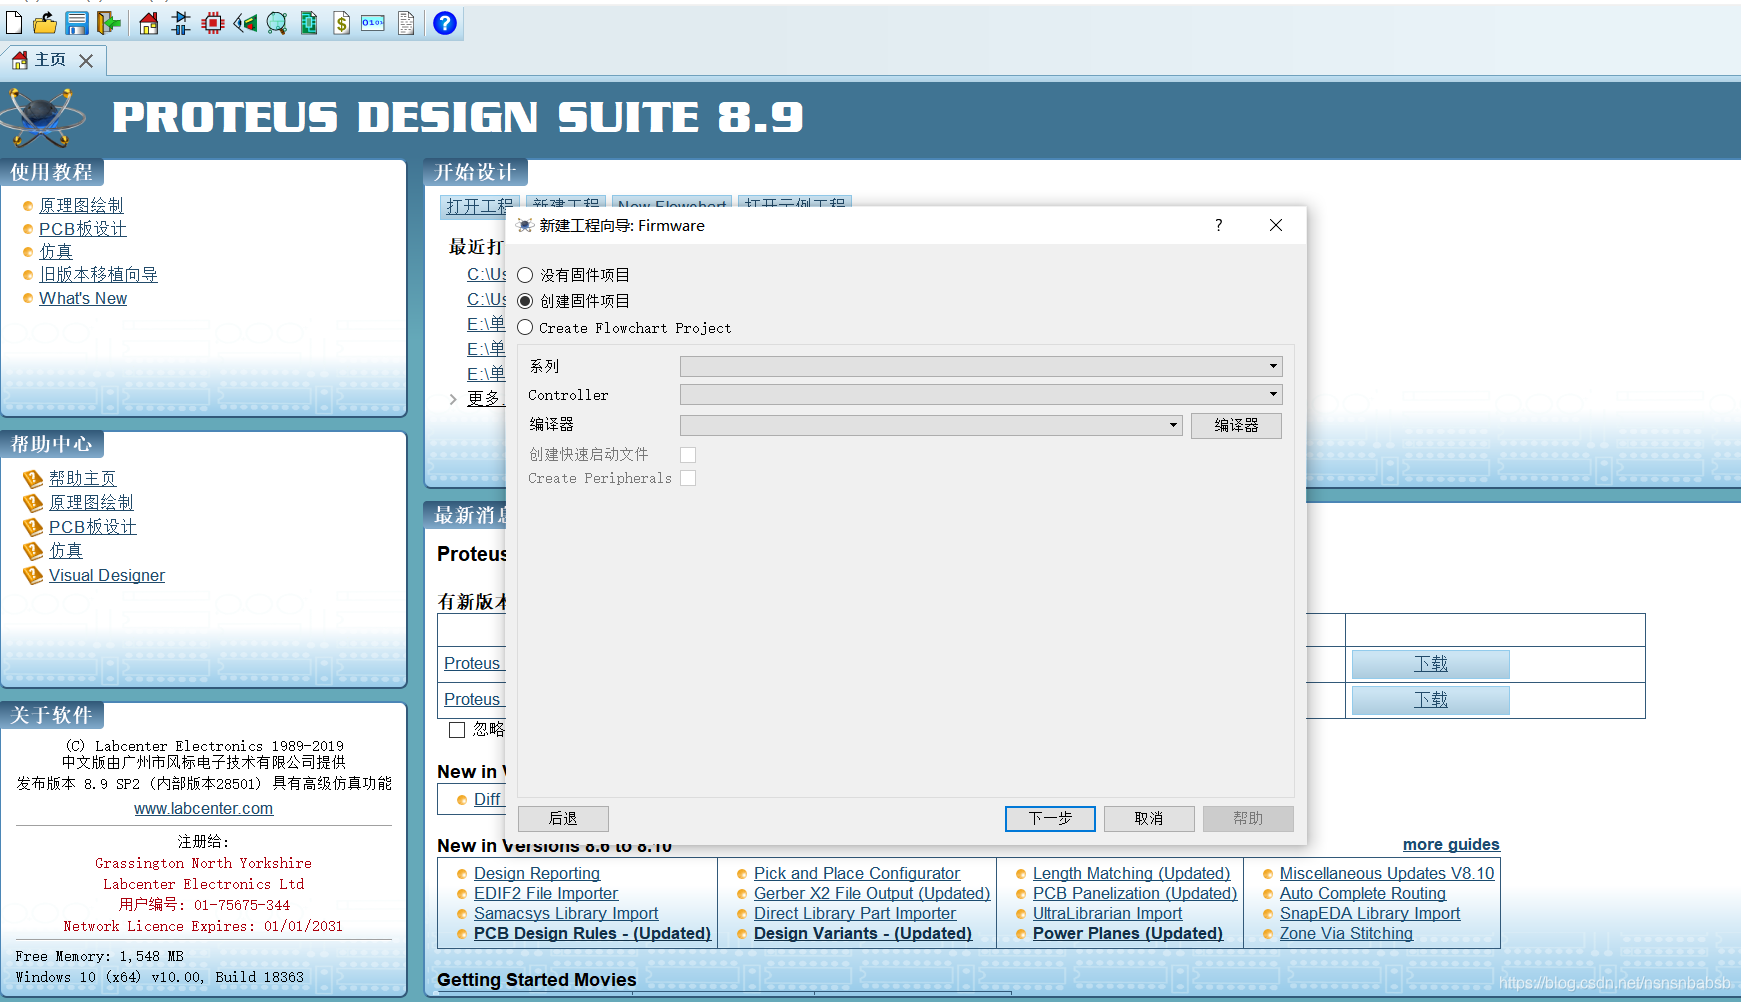Open 旧版本移植向导 link

(x=98, y=274)
